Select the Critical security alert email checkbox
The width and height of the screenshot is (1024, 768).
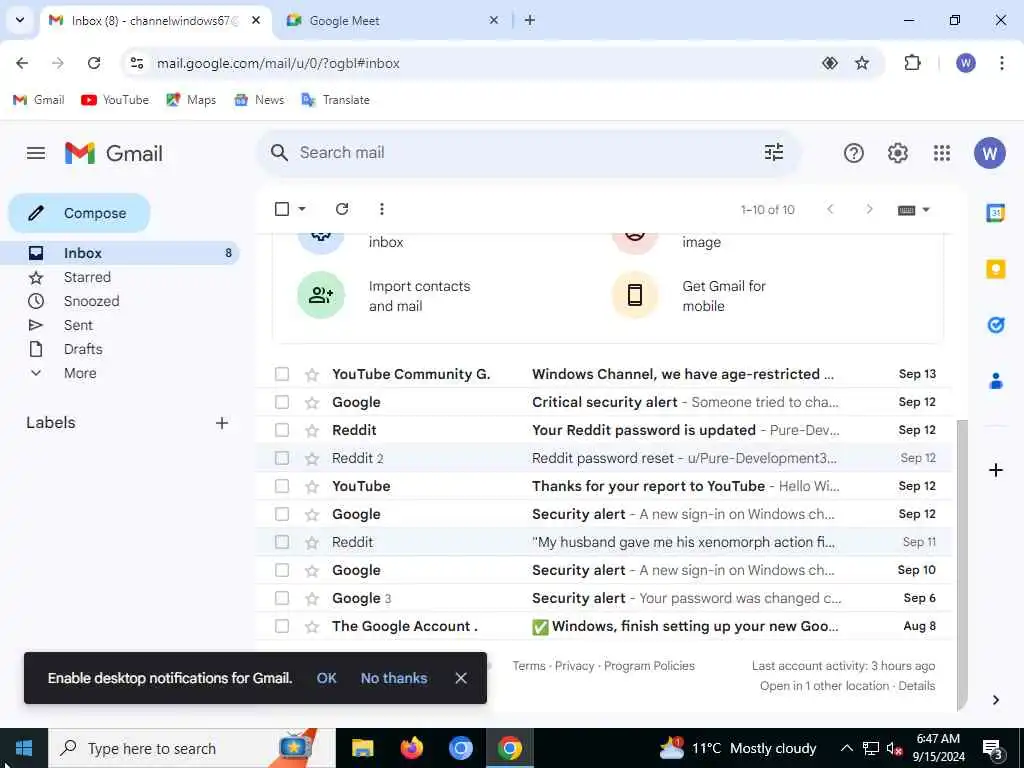coord(281,402)
